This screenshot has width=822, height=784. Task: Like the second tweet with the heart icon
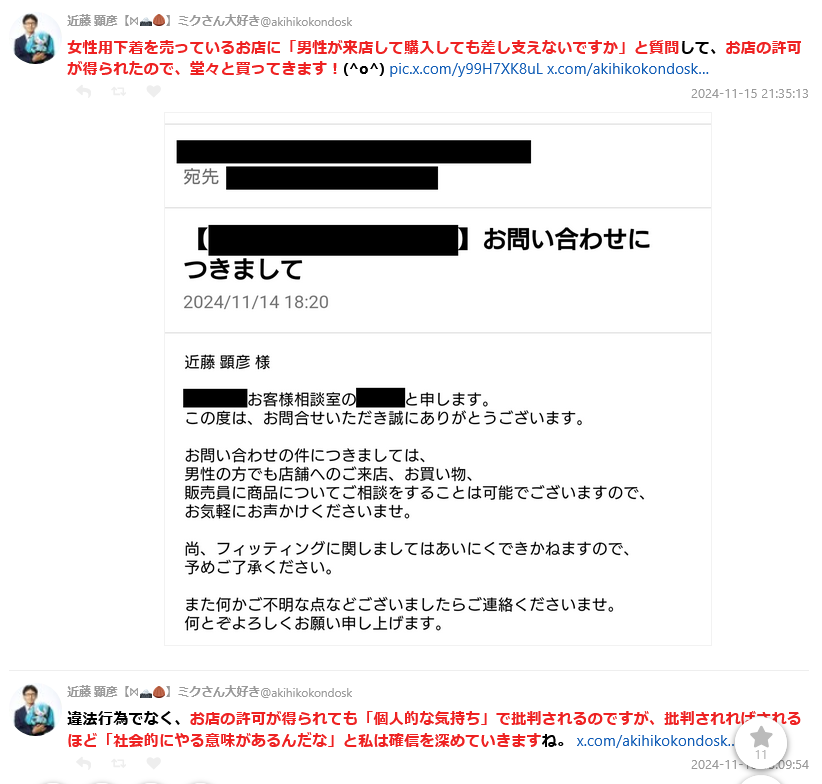pyautogui.click(x=154, y=763)
